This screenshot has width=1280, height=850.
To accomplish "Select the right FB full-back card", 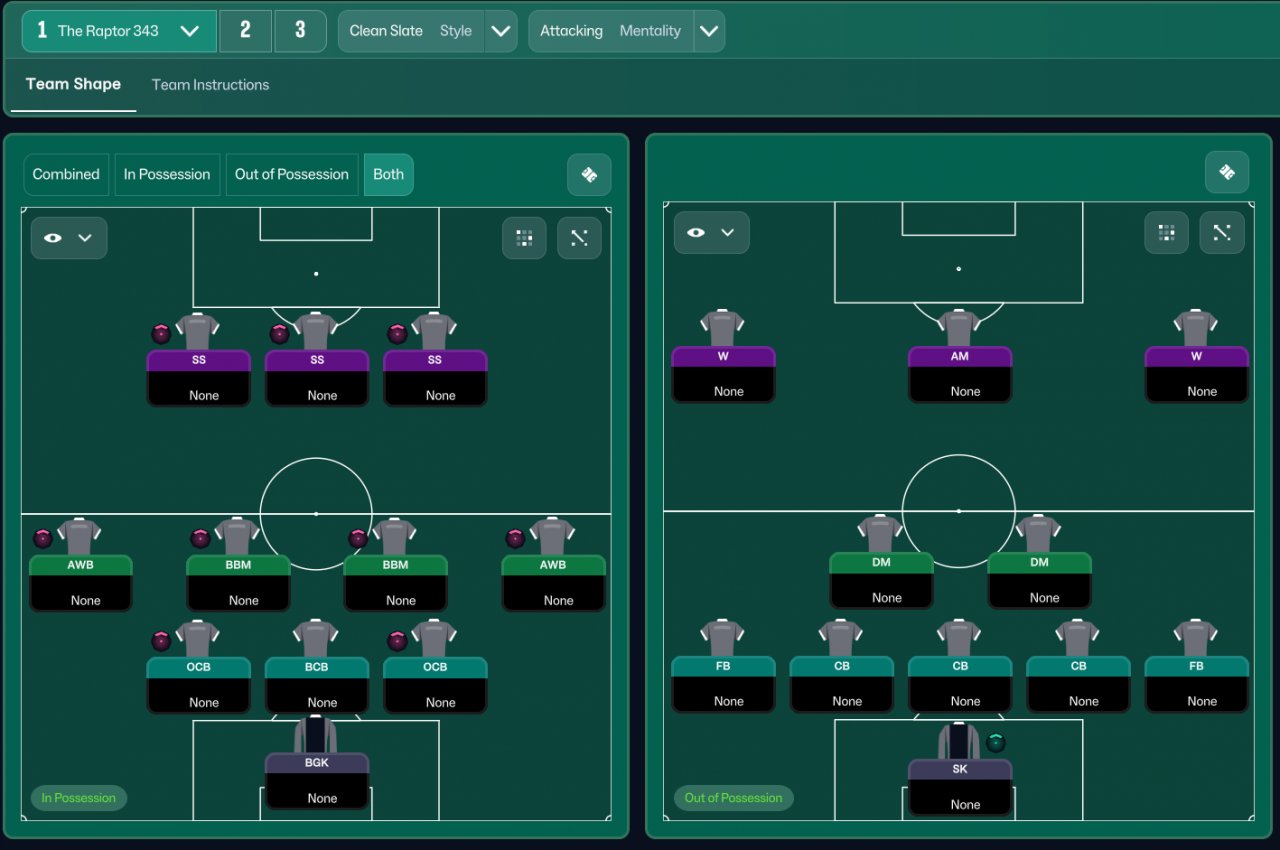I will pos(1197,683).
